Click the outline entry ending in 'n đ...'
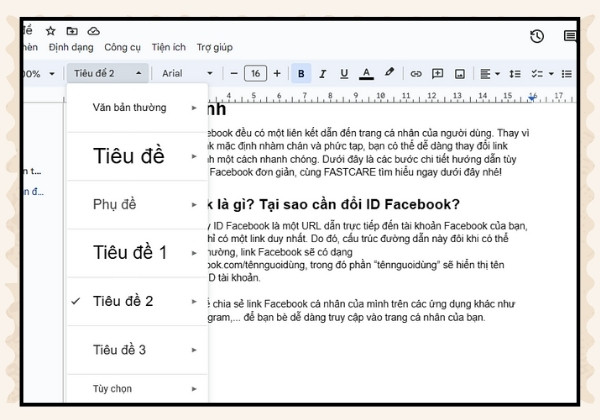600x420 pixels. (33, 192)
